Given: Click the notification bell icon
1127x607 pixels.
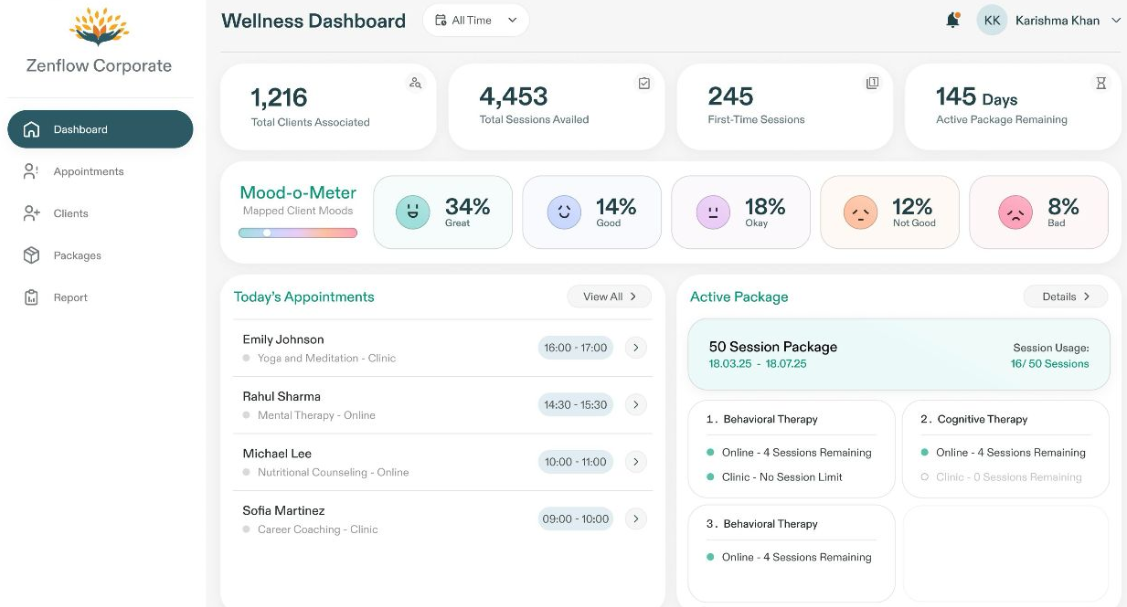Looking at the screenshot, I should click(952, 20).
